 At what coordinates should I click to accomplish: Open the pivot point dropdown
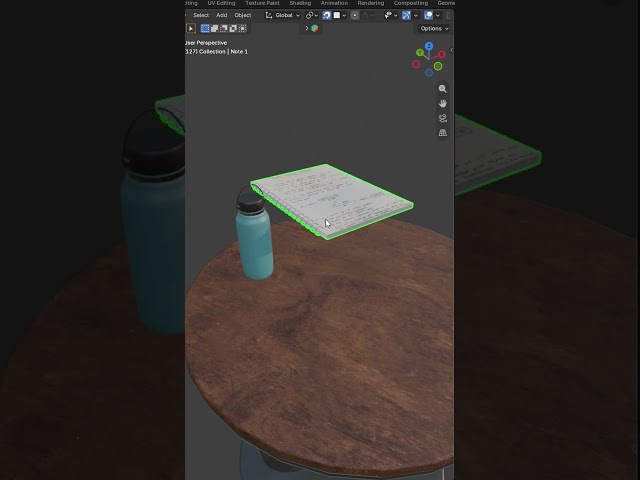pos(312,15)
